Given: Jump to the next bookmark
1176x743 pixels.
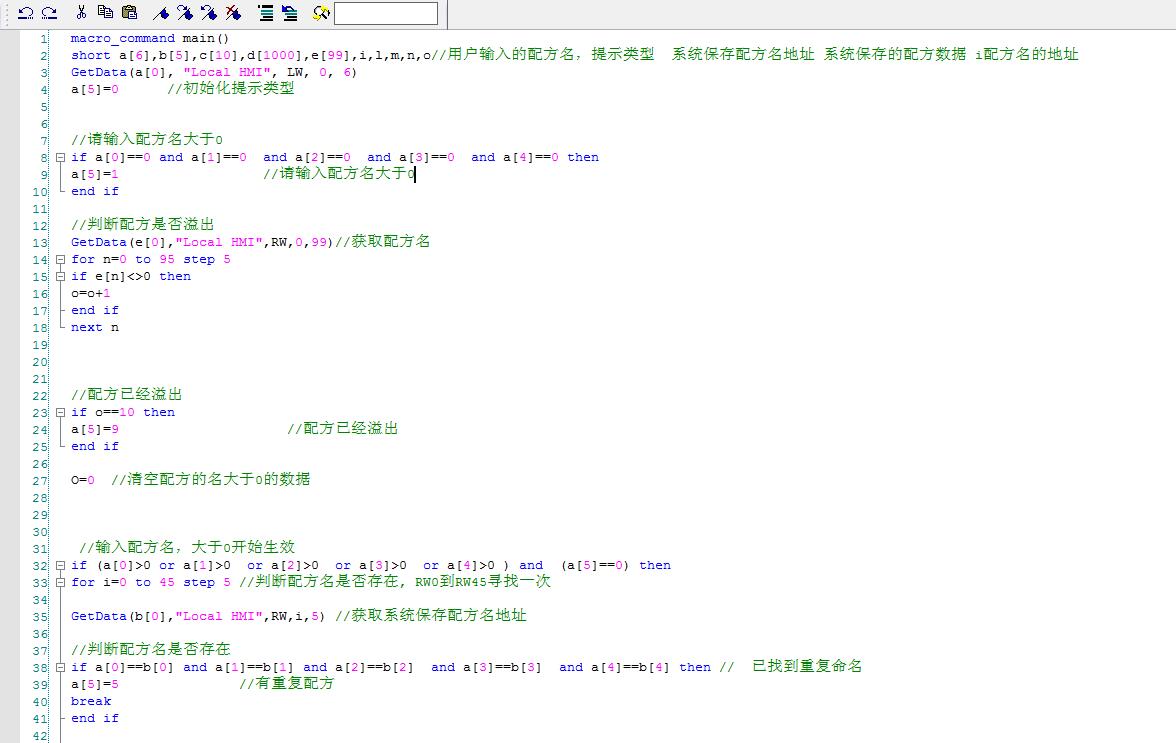Looking at the screenshot, I should point(185,13).
